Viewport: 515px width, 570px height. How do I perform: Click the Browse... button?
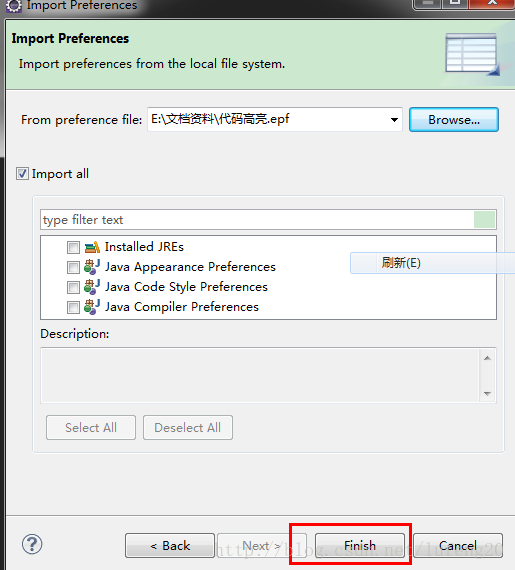point(454,120)
